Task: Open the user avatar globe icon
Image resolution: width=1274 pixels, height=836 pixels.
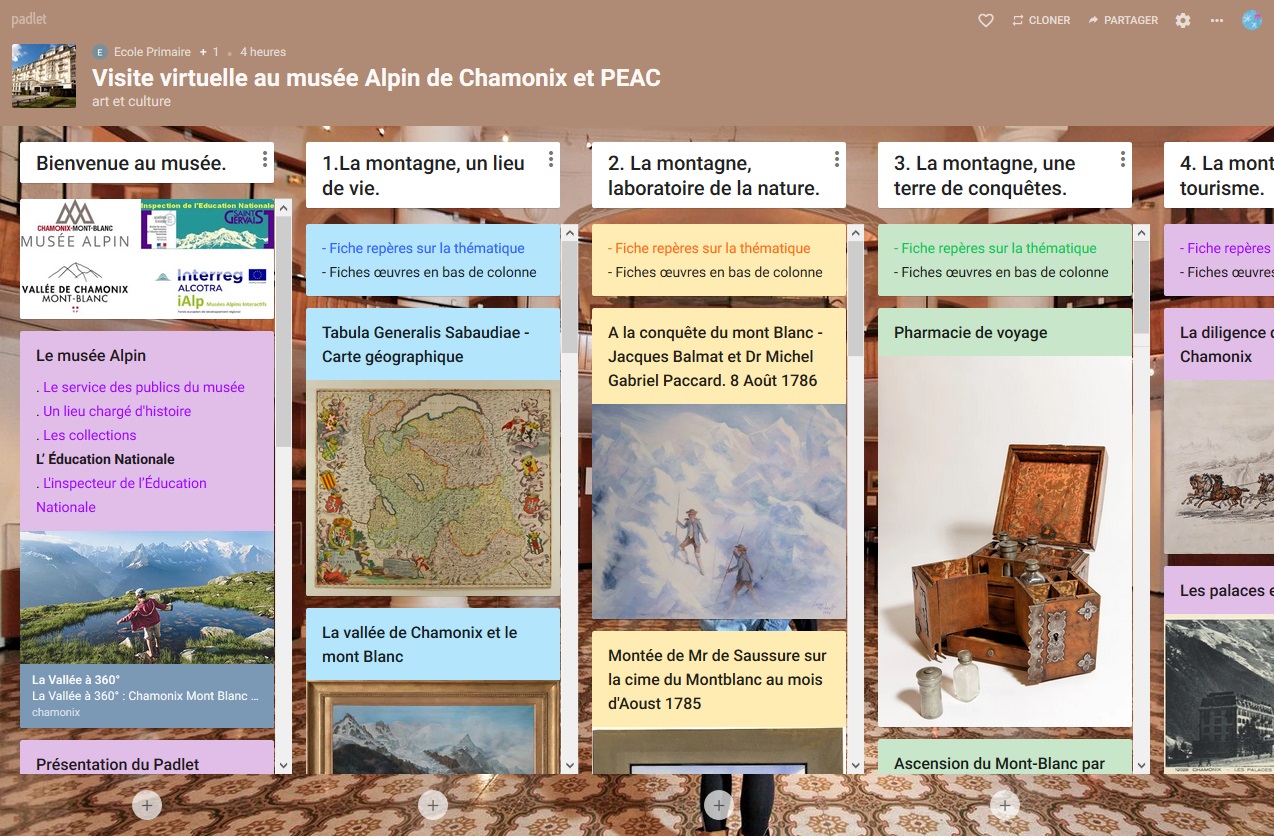Action: pyautogui.click(x=1252, y=20)
